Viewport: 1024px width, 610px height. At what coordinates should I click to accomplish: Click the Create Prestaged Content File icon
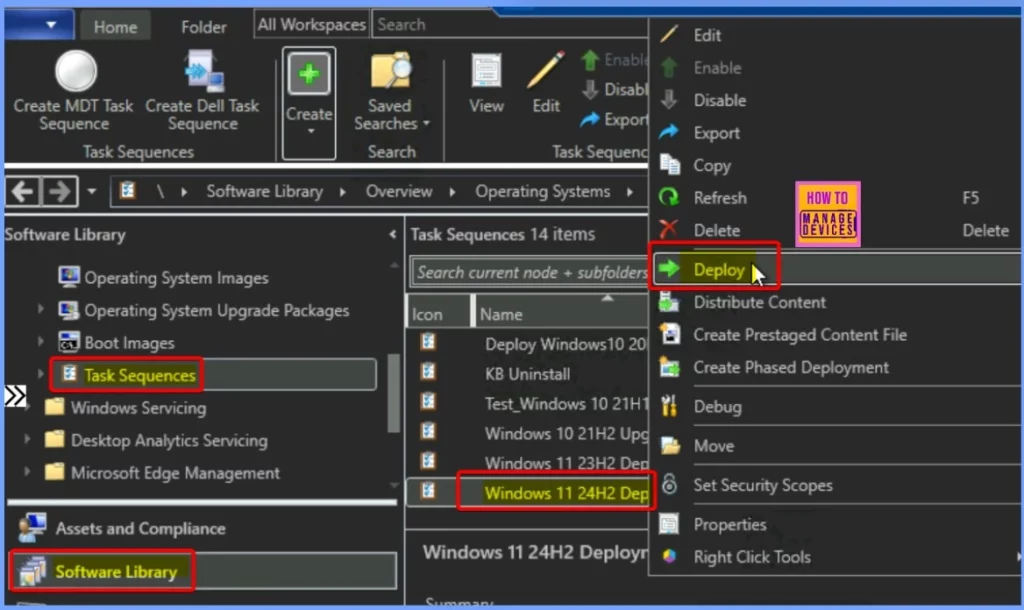point(670,334)
